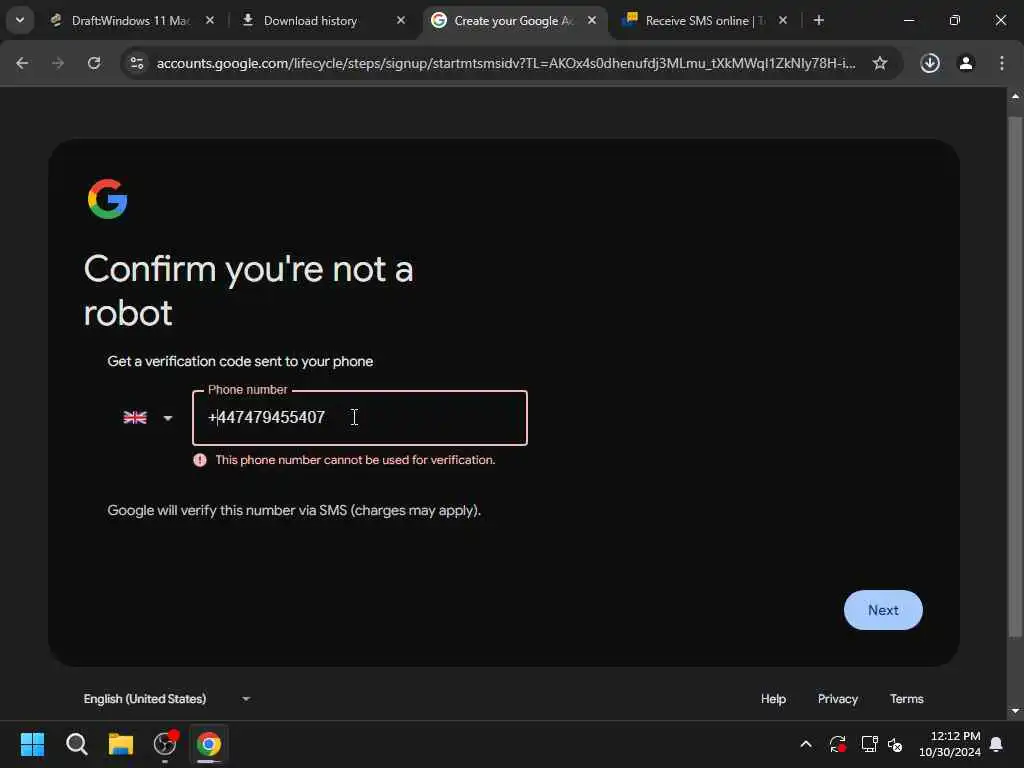The image size is (1024, 768).
Task: Expand the English (United States) language dropdown
Action: pos(167,699)
